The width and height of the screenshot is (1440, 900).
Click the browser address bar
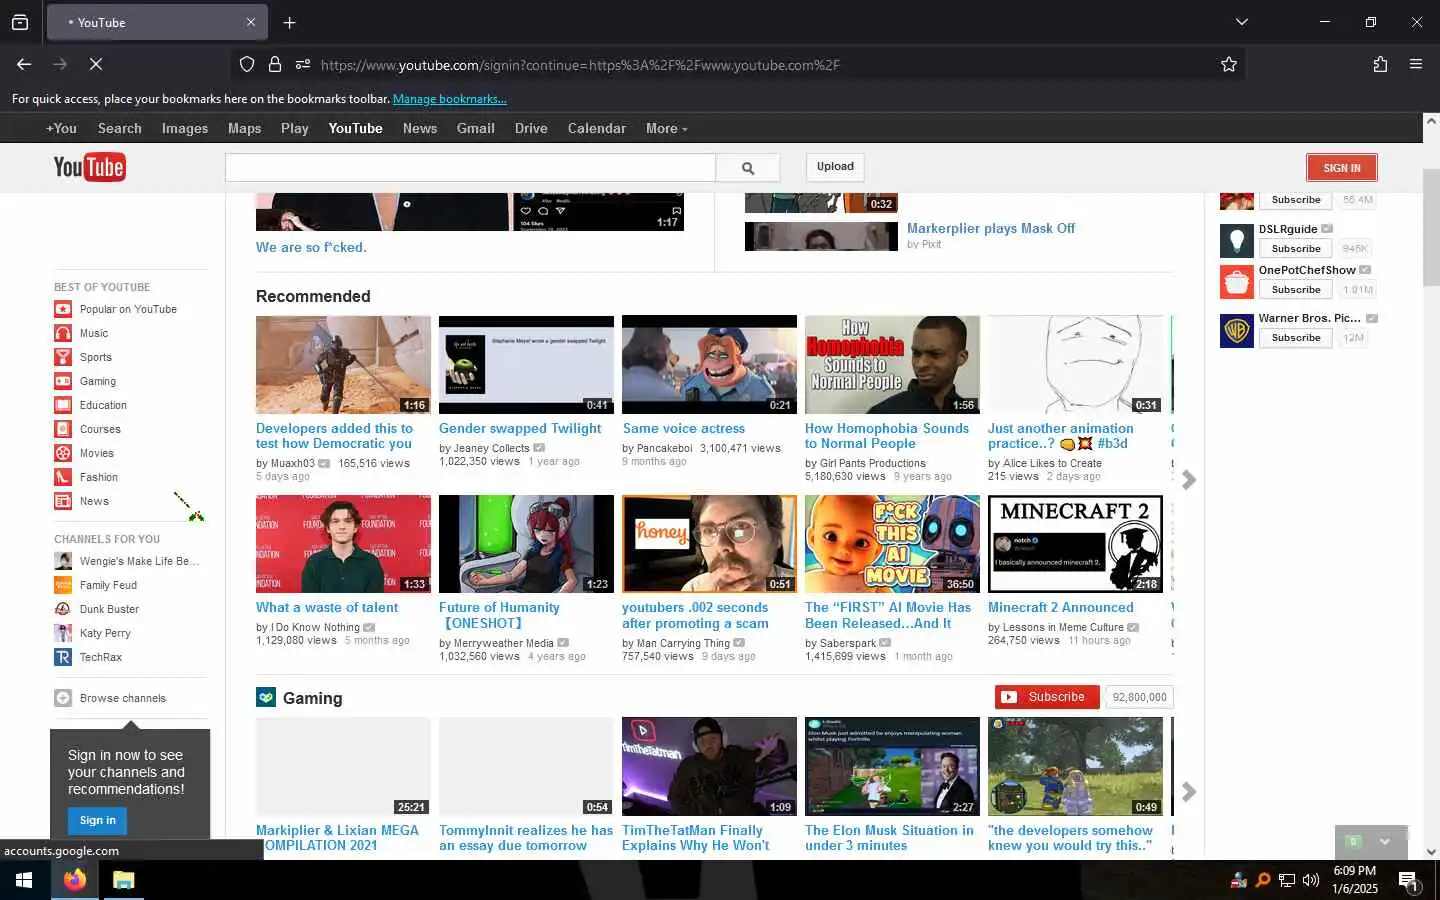740,65
